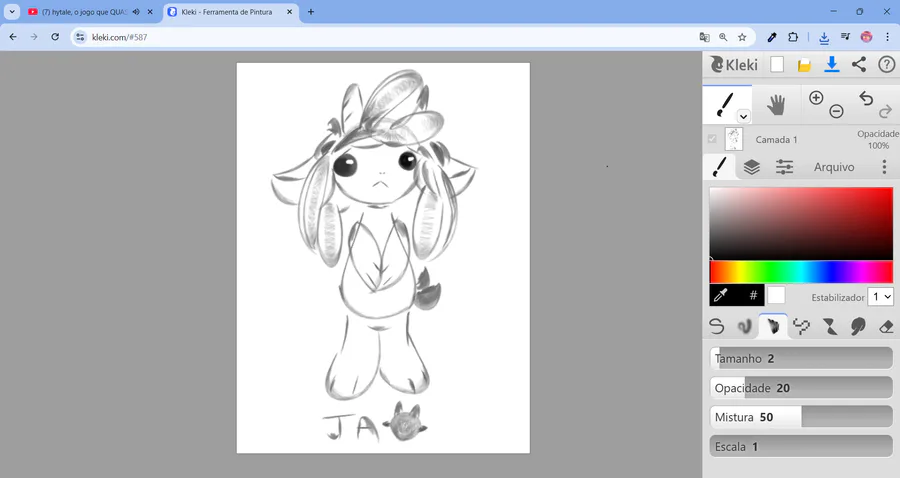Switch to the Layers tab
The width and height of the screenshot is (900, 478).
tap(751, 167)
